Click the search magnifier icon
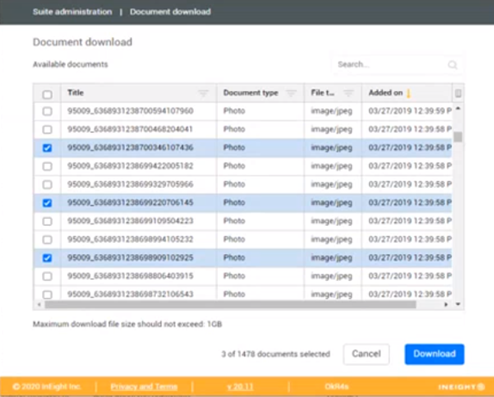Image resolution: width=494 pixels, height=397 pixels. click(452, 64)
